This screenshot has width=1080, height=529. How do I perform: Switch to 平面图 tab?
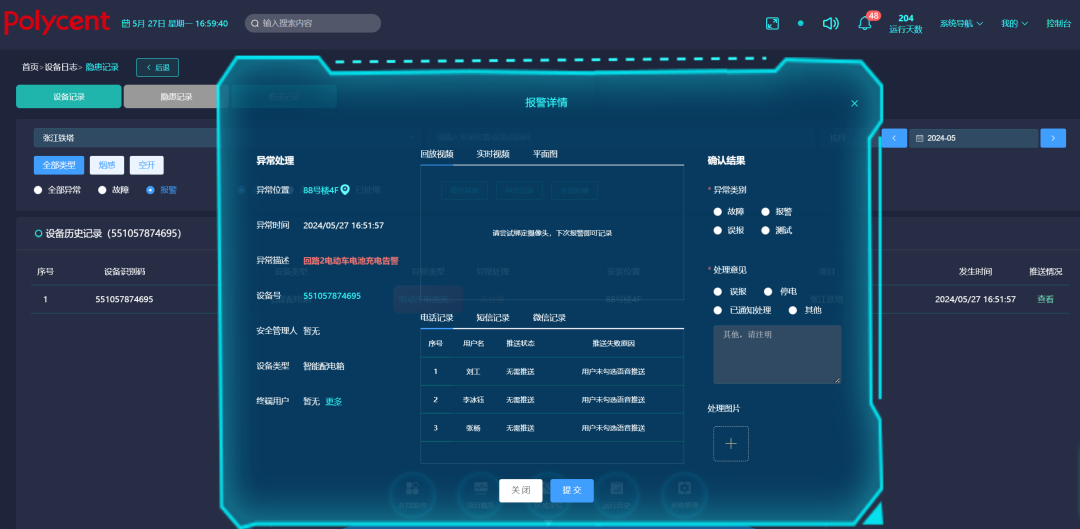click(x=545, y=154)
